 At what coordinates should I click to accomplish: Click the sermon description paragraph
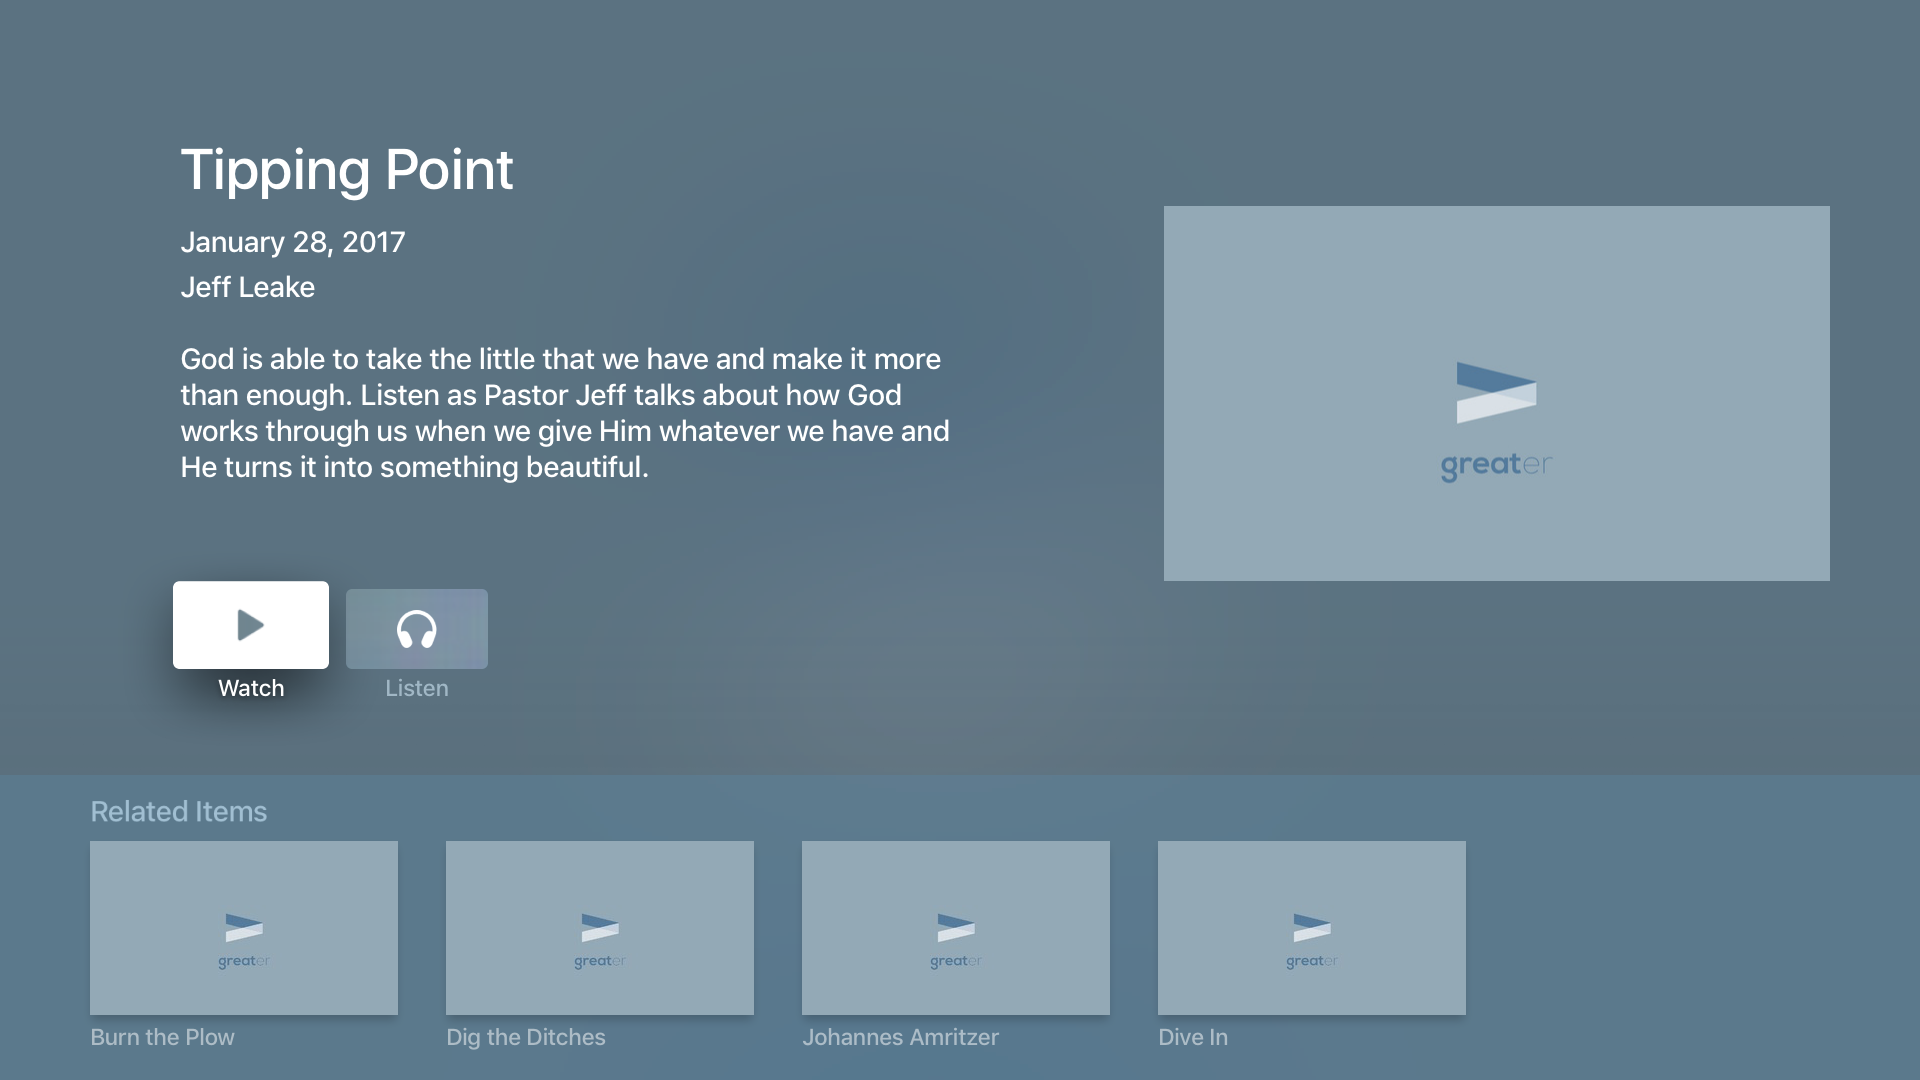click(565, 413)
